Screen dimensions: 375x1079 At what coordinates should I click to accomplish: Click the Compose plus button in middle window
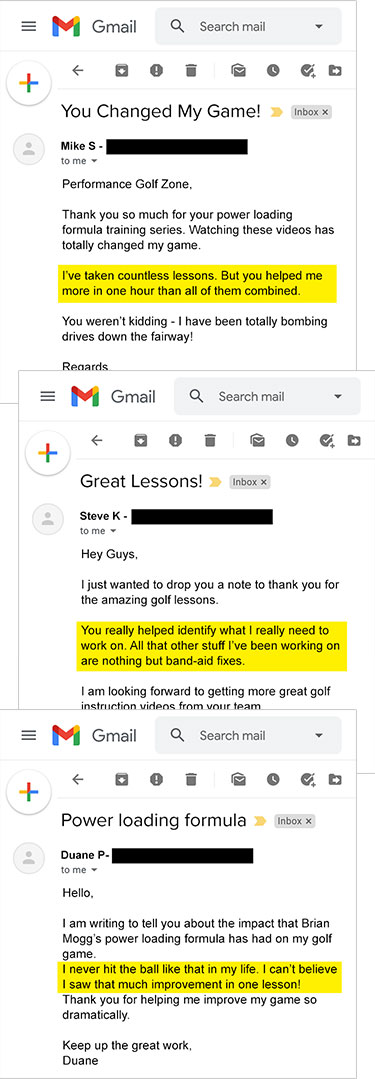[x=47, y=454]
